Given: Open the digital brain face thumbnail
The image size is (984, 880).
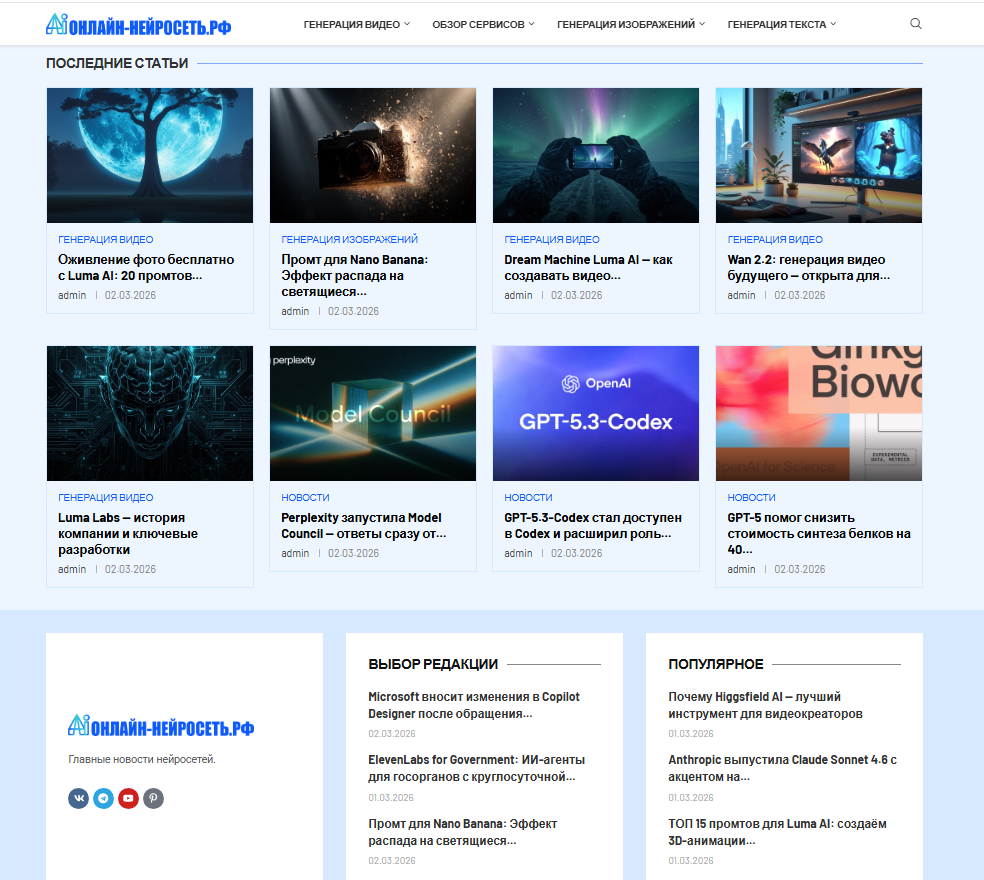Looking at the screenshot, I should [x=150, y=413].
